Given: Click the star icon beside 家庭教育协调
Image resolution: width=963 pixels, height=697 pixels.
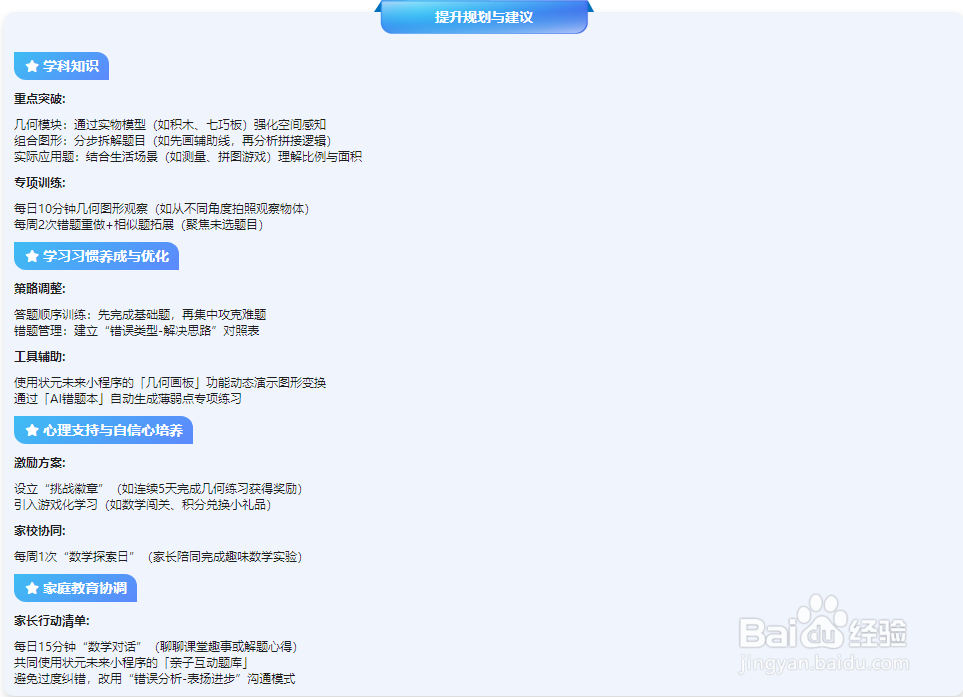Looking at the screenshot, I should (x=32, y=588).
